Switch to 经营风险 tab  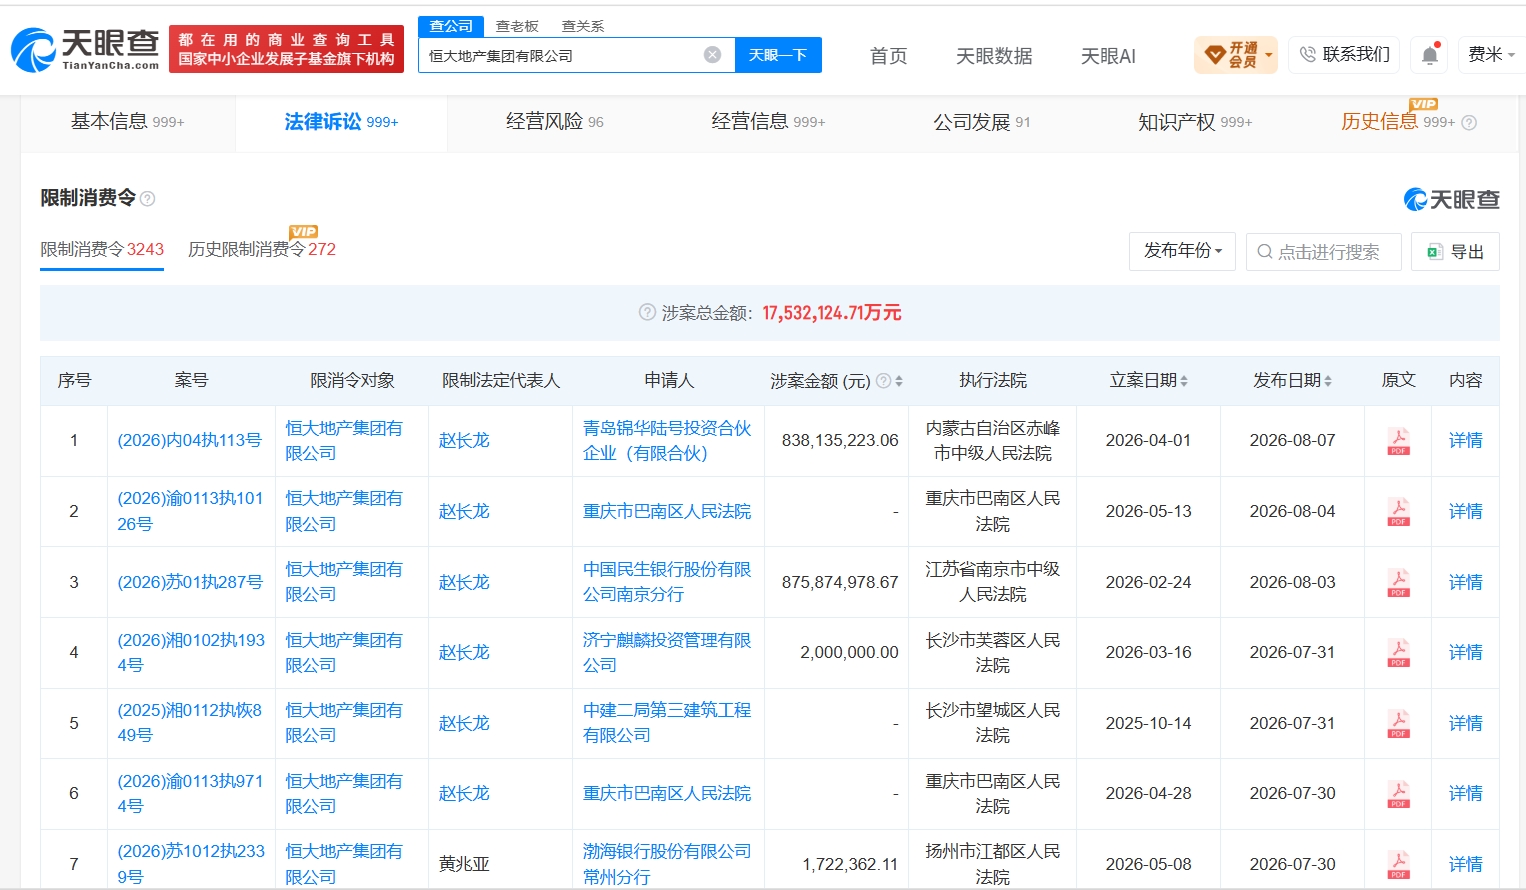(554, 122)
